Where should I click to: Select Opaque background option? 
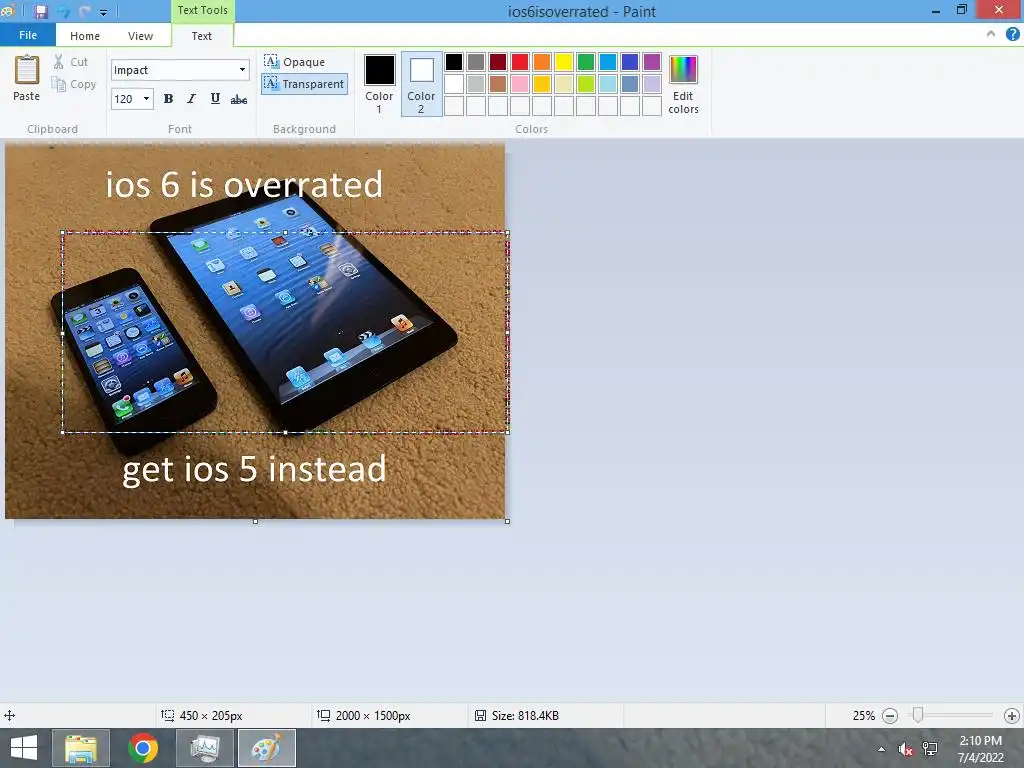point(295,62)
